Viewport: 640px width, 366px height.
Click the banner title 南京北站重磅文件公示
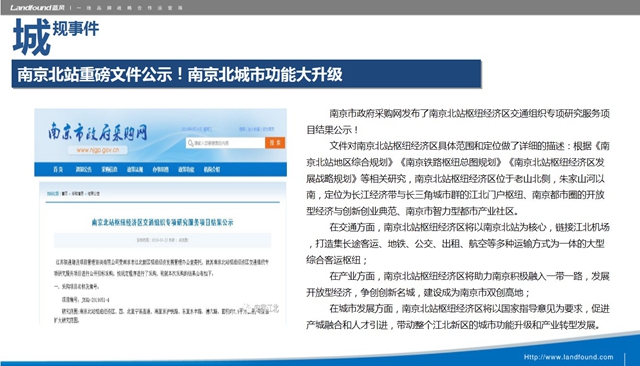click(x=95, y=74)
